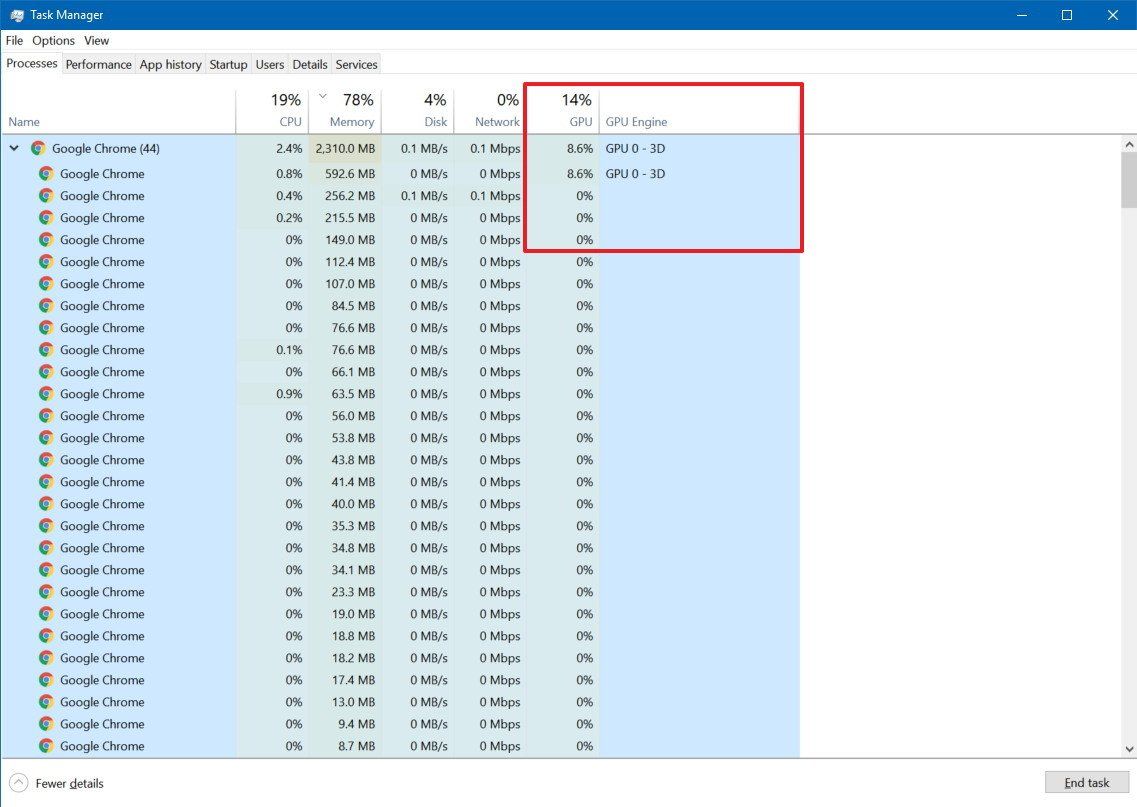Click the Chrome icon beside the 35.3 MB entry
Image resolution: width=1137 pixels, height=807 pixels.
(45, 526)
